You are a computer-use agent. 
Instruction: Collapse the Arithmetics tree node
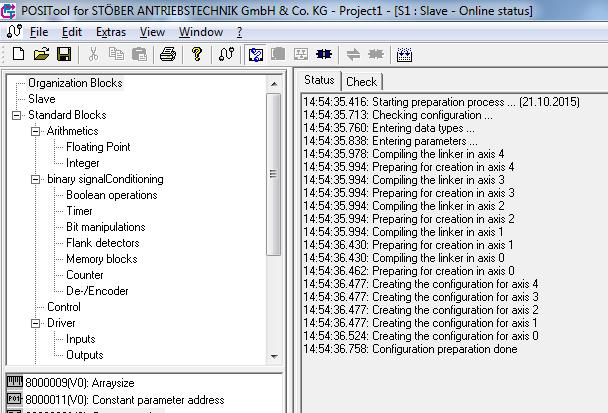(35, 131)
